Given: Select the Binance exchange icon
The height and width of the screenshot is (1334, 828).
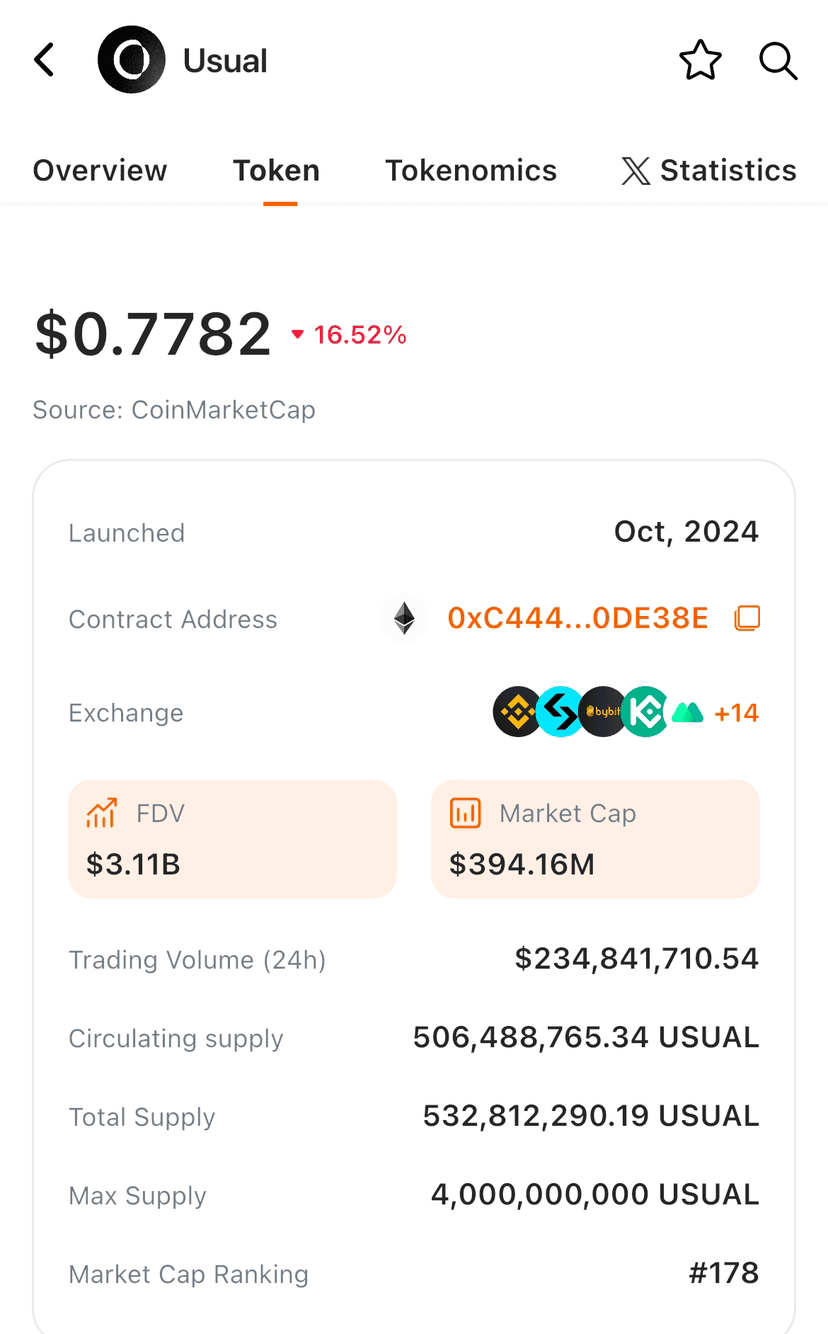Looking at the screenshot, I should 516,712.
